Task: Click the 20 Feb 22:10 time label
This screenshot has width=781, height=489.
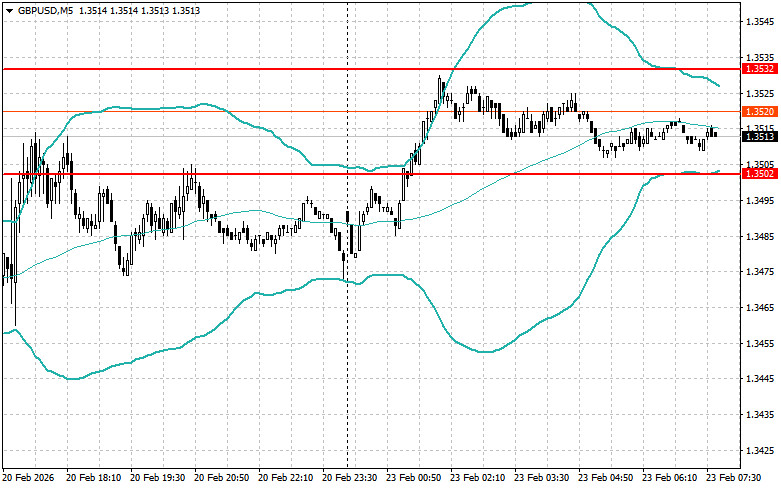Action: 285,478
